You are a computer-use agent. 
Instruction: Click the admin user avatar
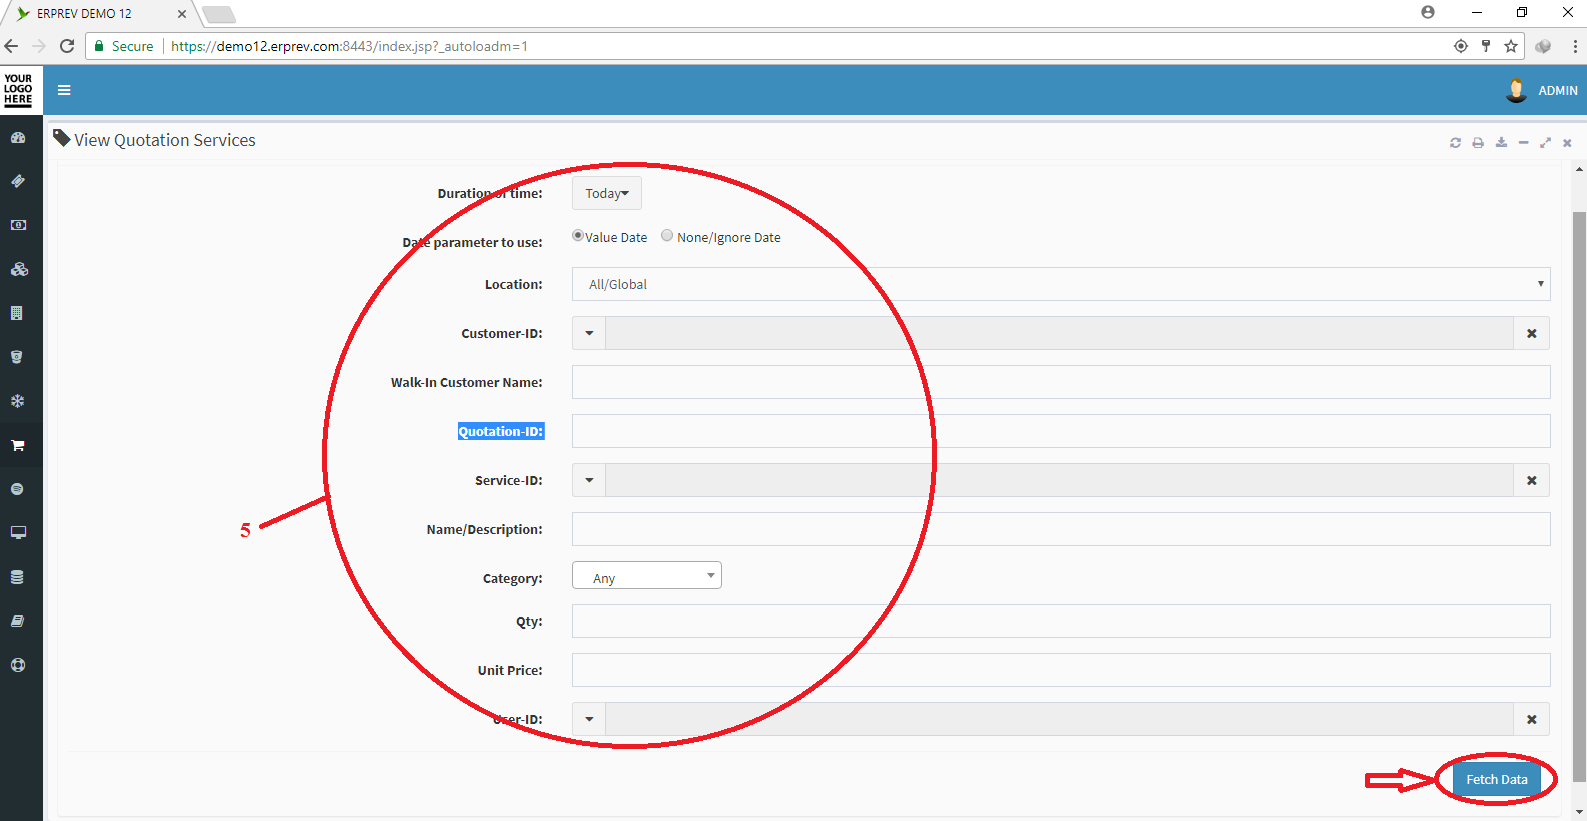click(x=1516, y=90)
